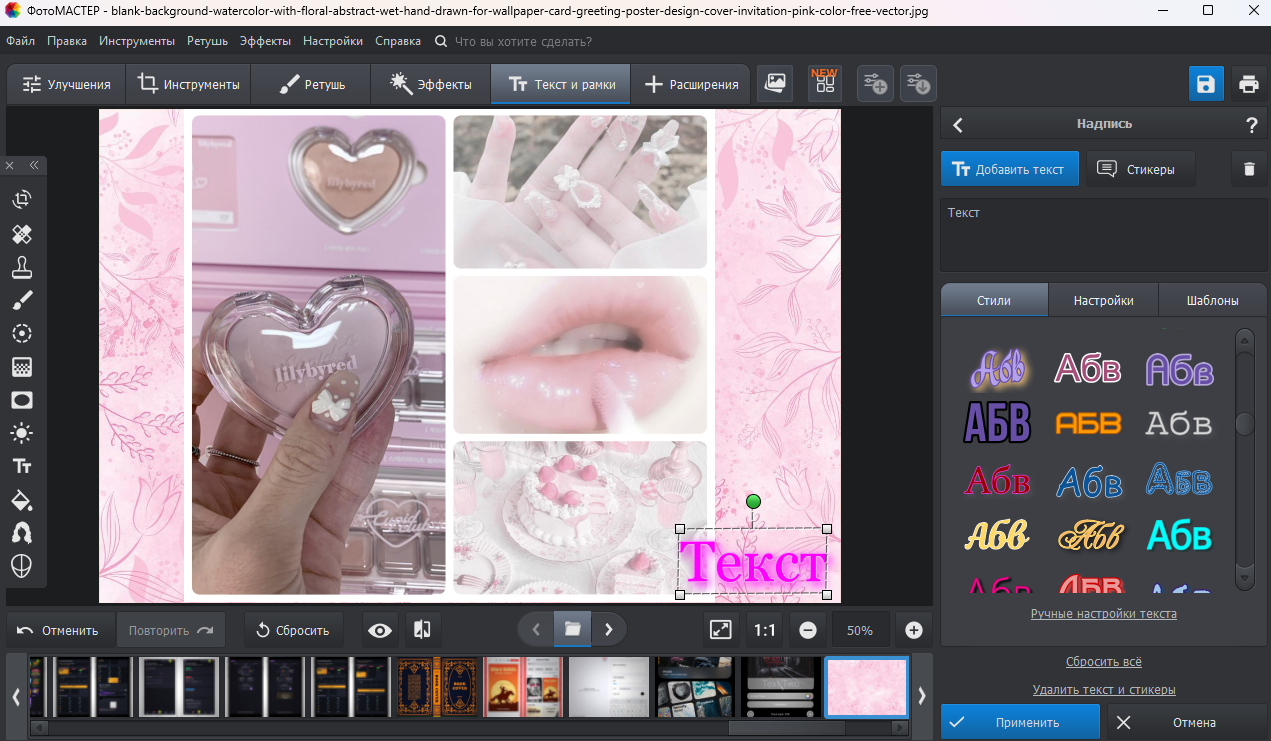Open the vignette oval tool

pyautogui.click(x=22, y=400)
